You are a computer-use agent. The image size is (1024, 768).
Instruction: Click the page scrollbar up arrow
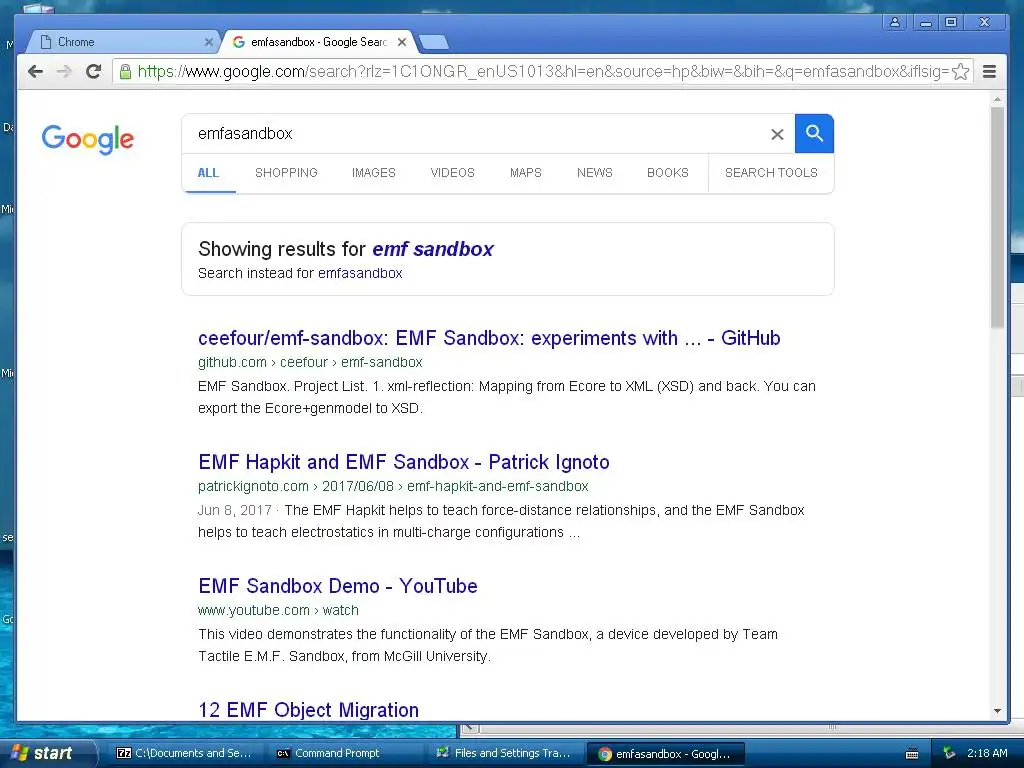997,99
